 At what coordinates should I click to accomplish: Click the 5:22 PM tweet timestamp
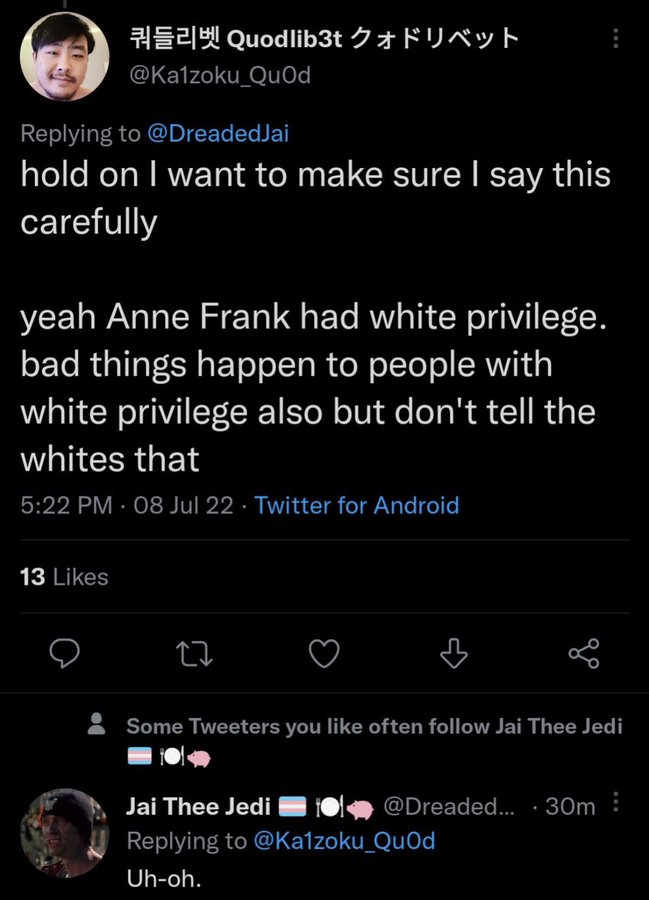coord(66,505)
